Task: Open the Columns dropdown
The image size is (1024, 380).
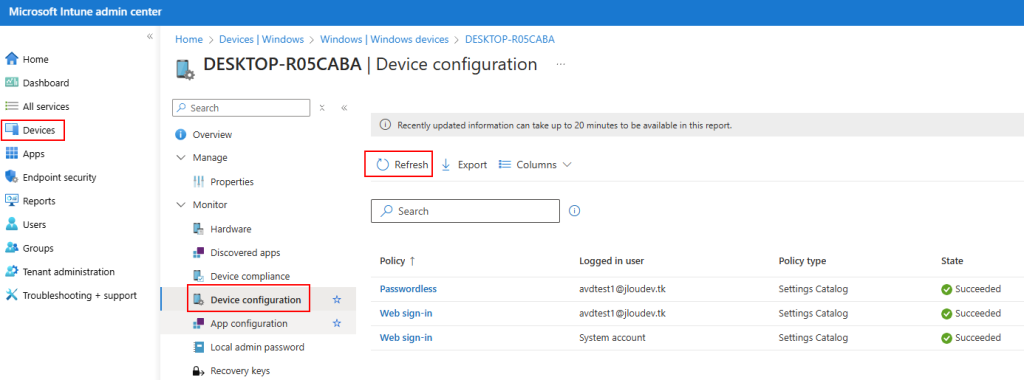Action: click(536, 165)
